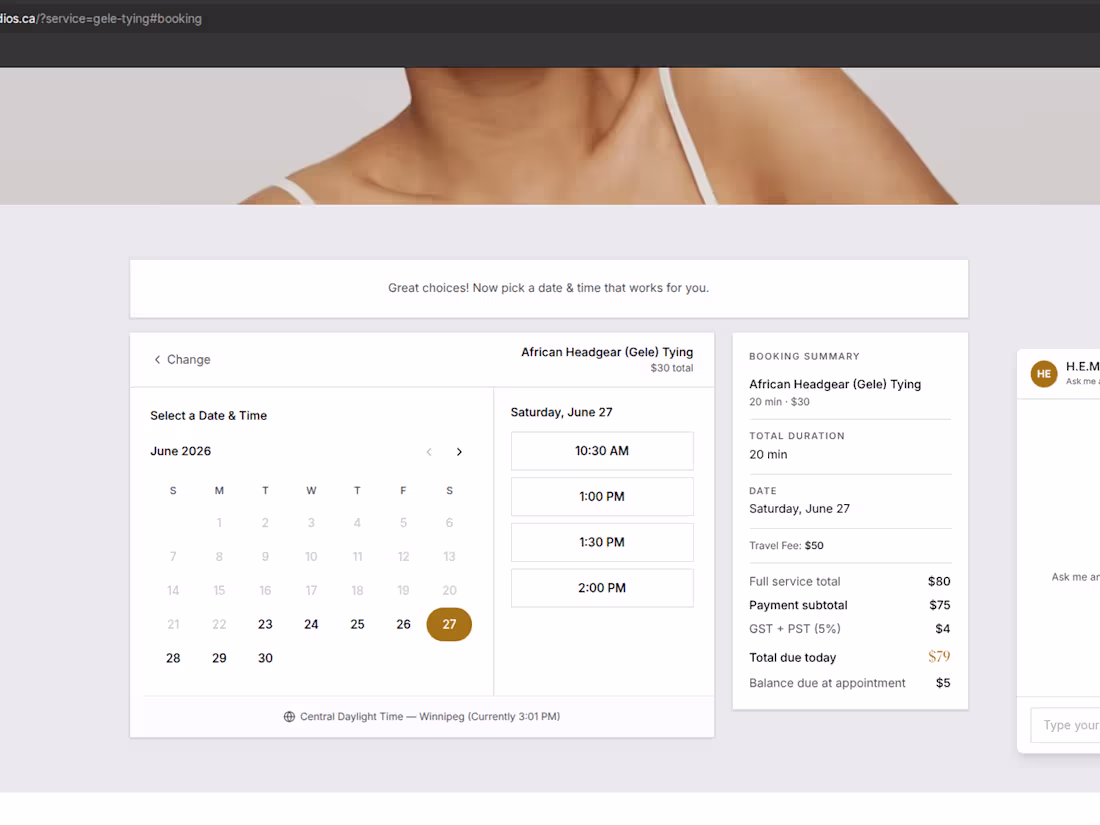Click the 'Travel Fee: $50' line
1100x825 pixels.
click(786, 545)
